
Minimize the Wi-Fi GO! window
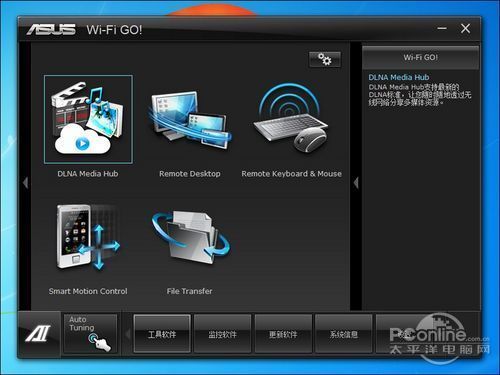[x=442, y=29]
